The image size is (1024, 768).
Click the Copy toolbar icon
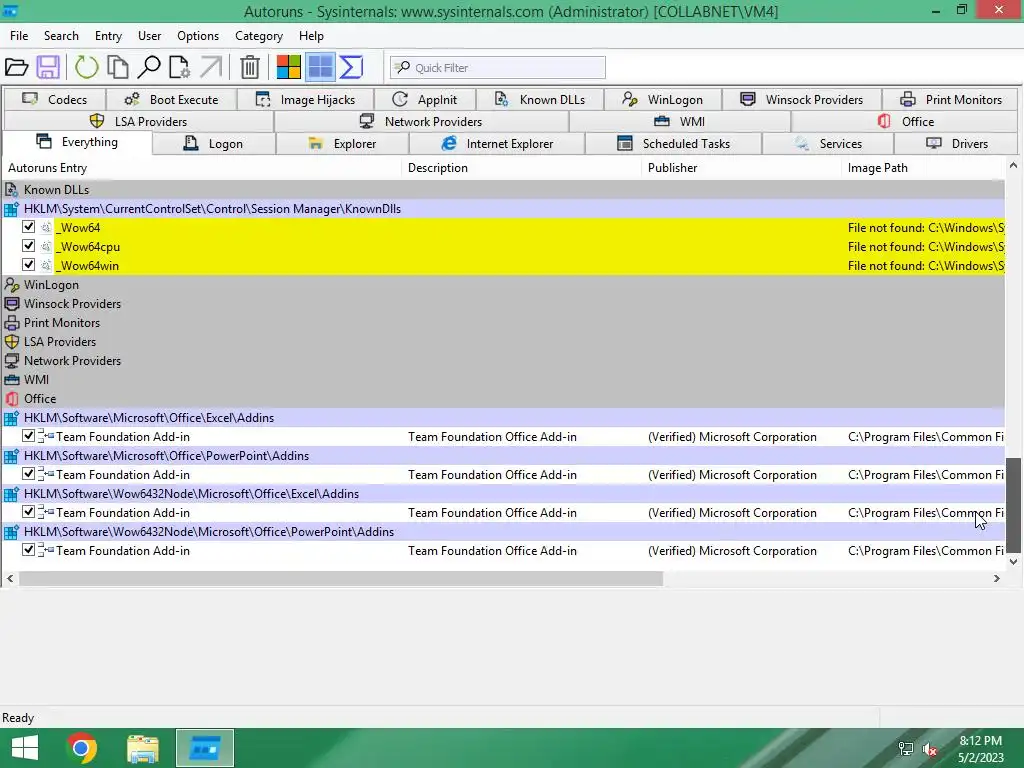[x=118, y=67]
